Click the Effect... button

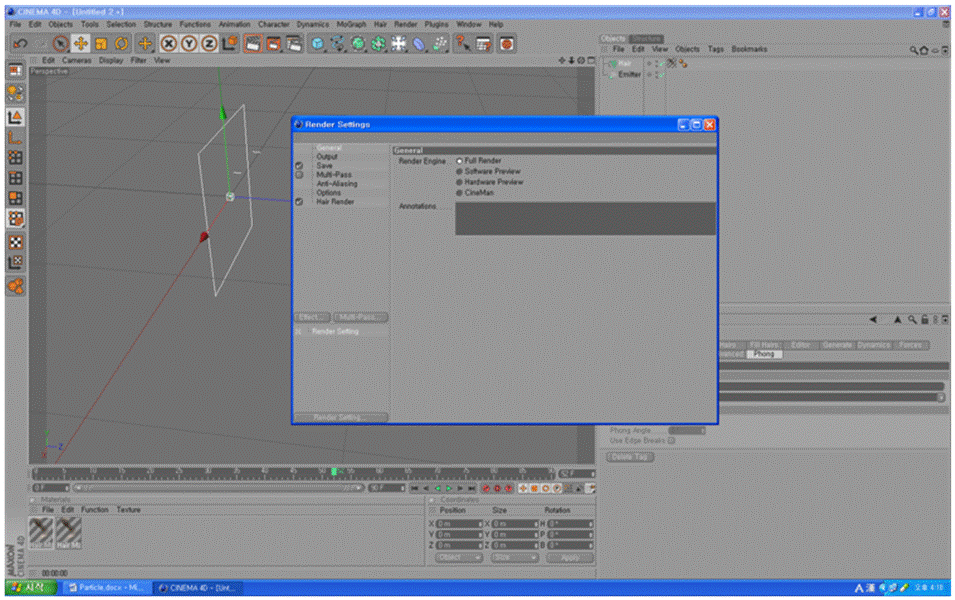(x=312, y=317)
